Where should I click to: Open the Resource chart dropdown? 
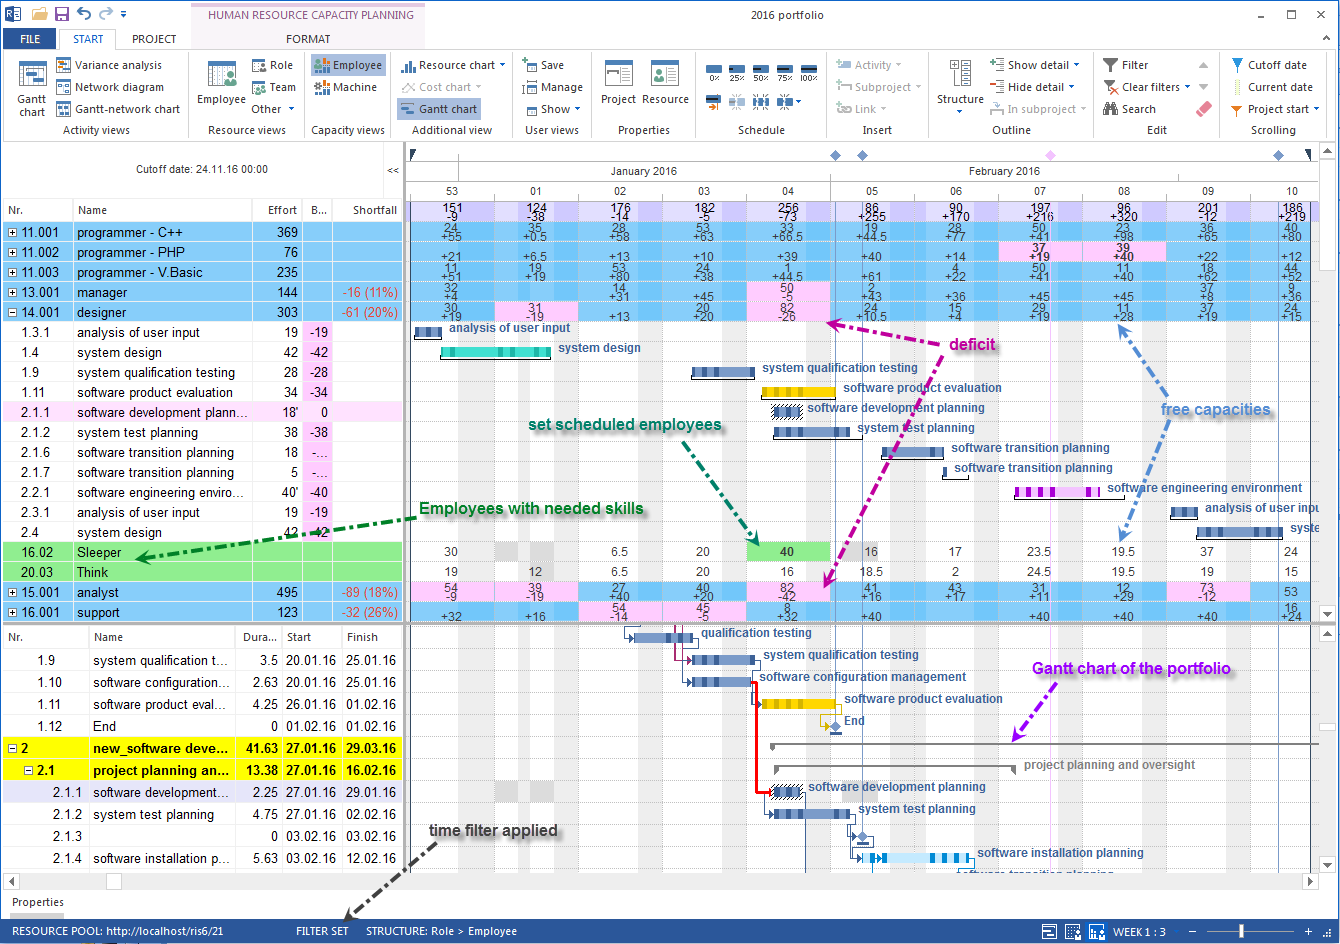click(x=453, y=65)
